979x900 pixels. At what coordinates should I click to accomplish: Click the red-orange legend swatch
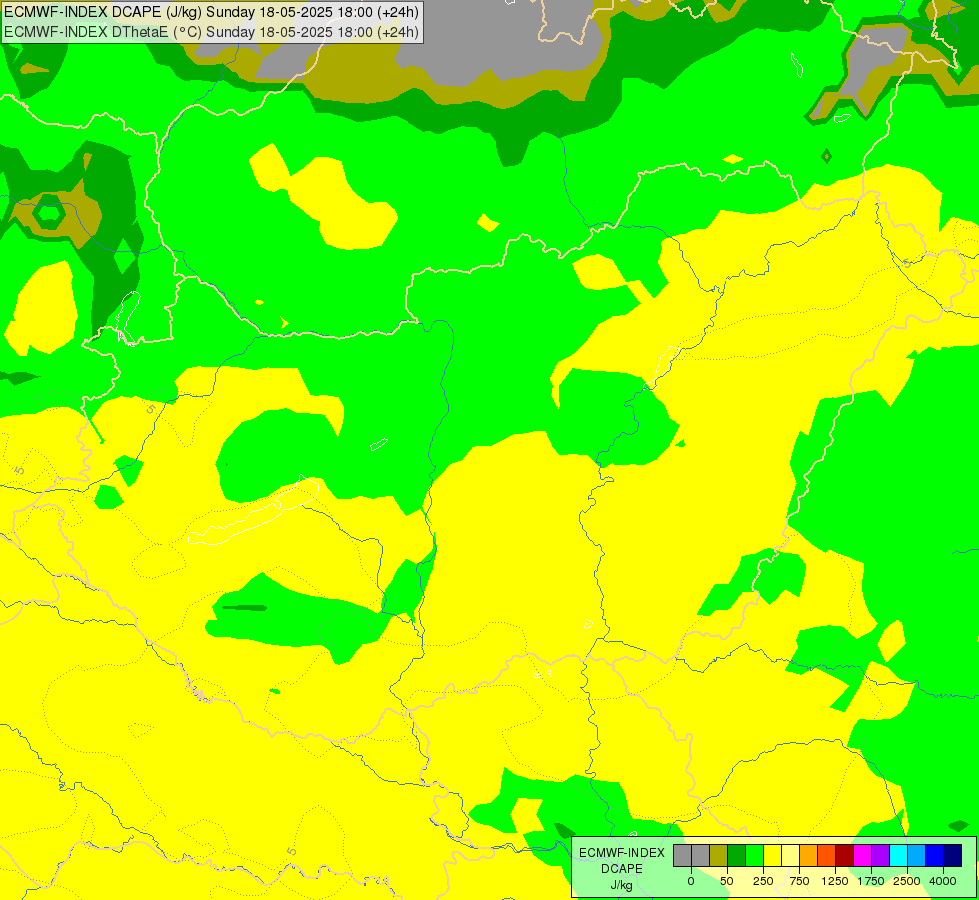click(826, 856)
